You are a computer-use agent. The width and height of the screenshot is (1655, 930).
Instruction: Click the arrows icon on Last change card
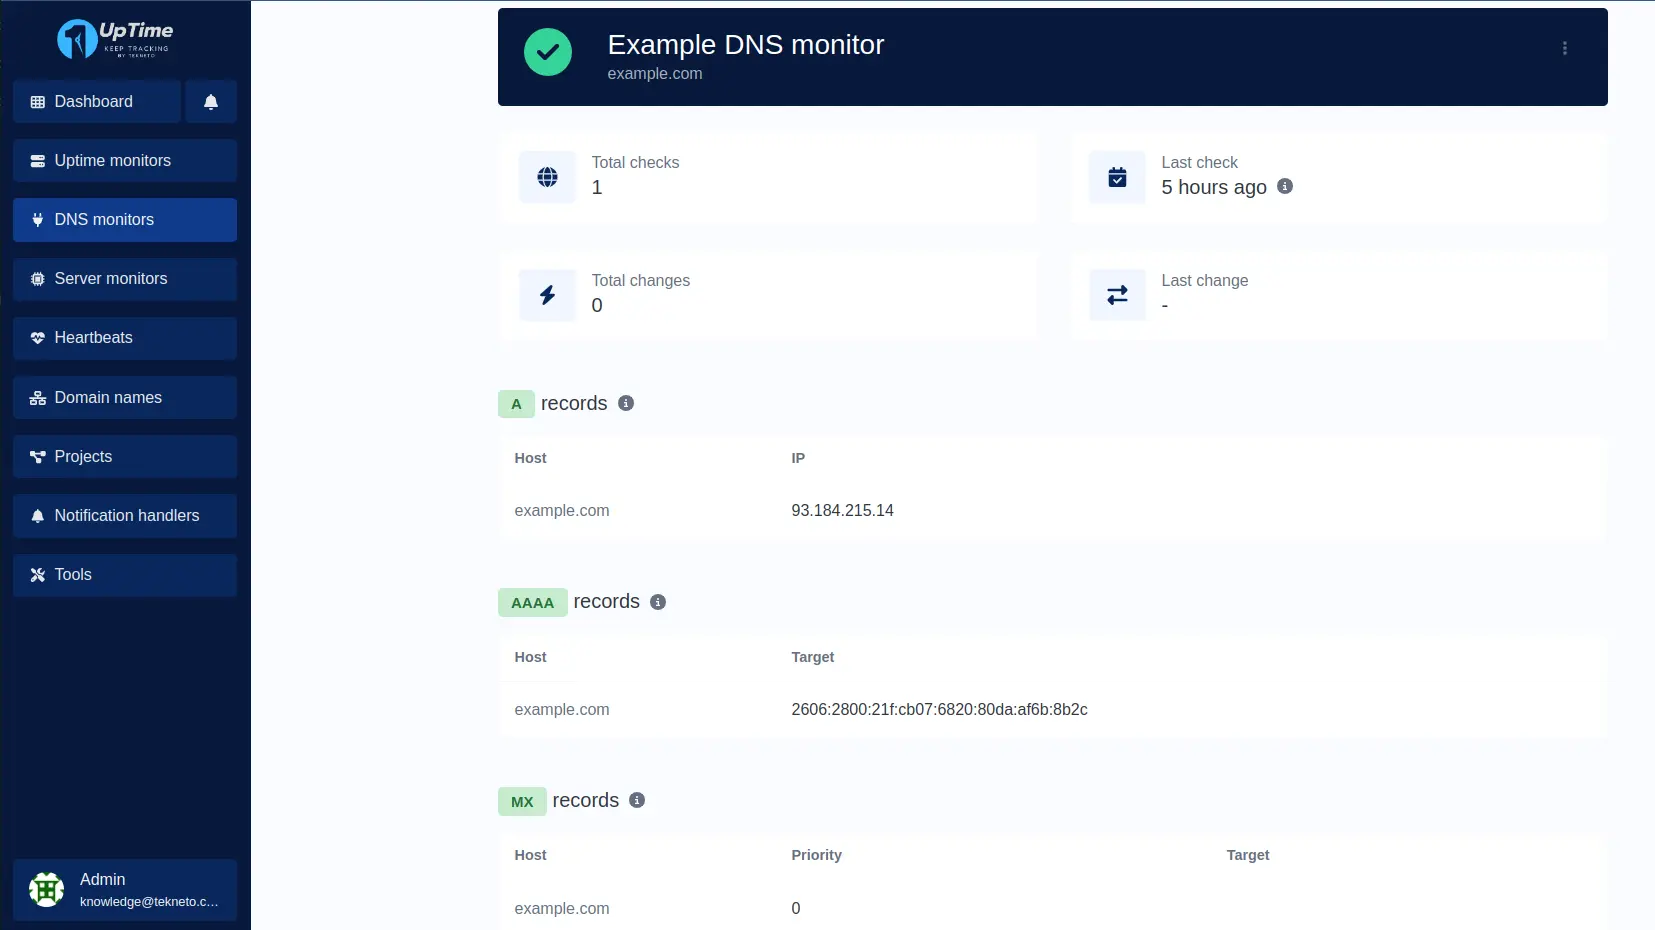click(1117, 295)
